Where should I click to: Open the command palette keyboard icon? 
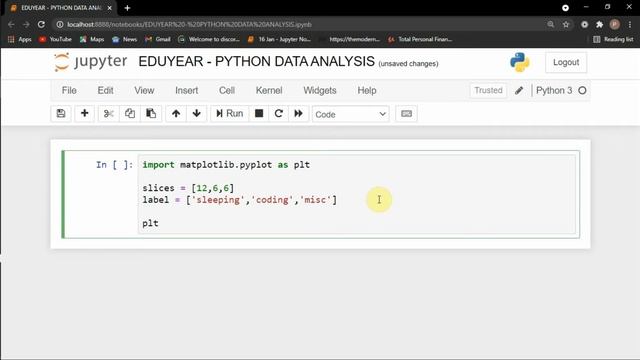(x=406, y=113)
